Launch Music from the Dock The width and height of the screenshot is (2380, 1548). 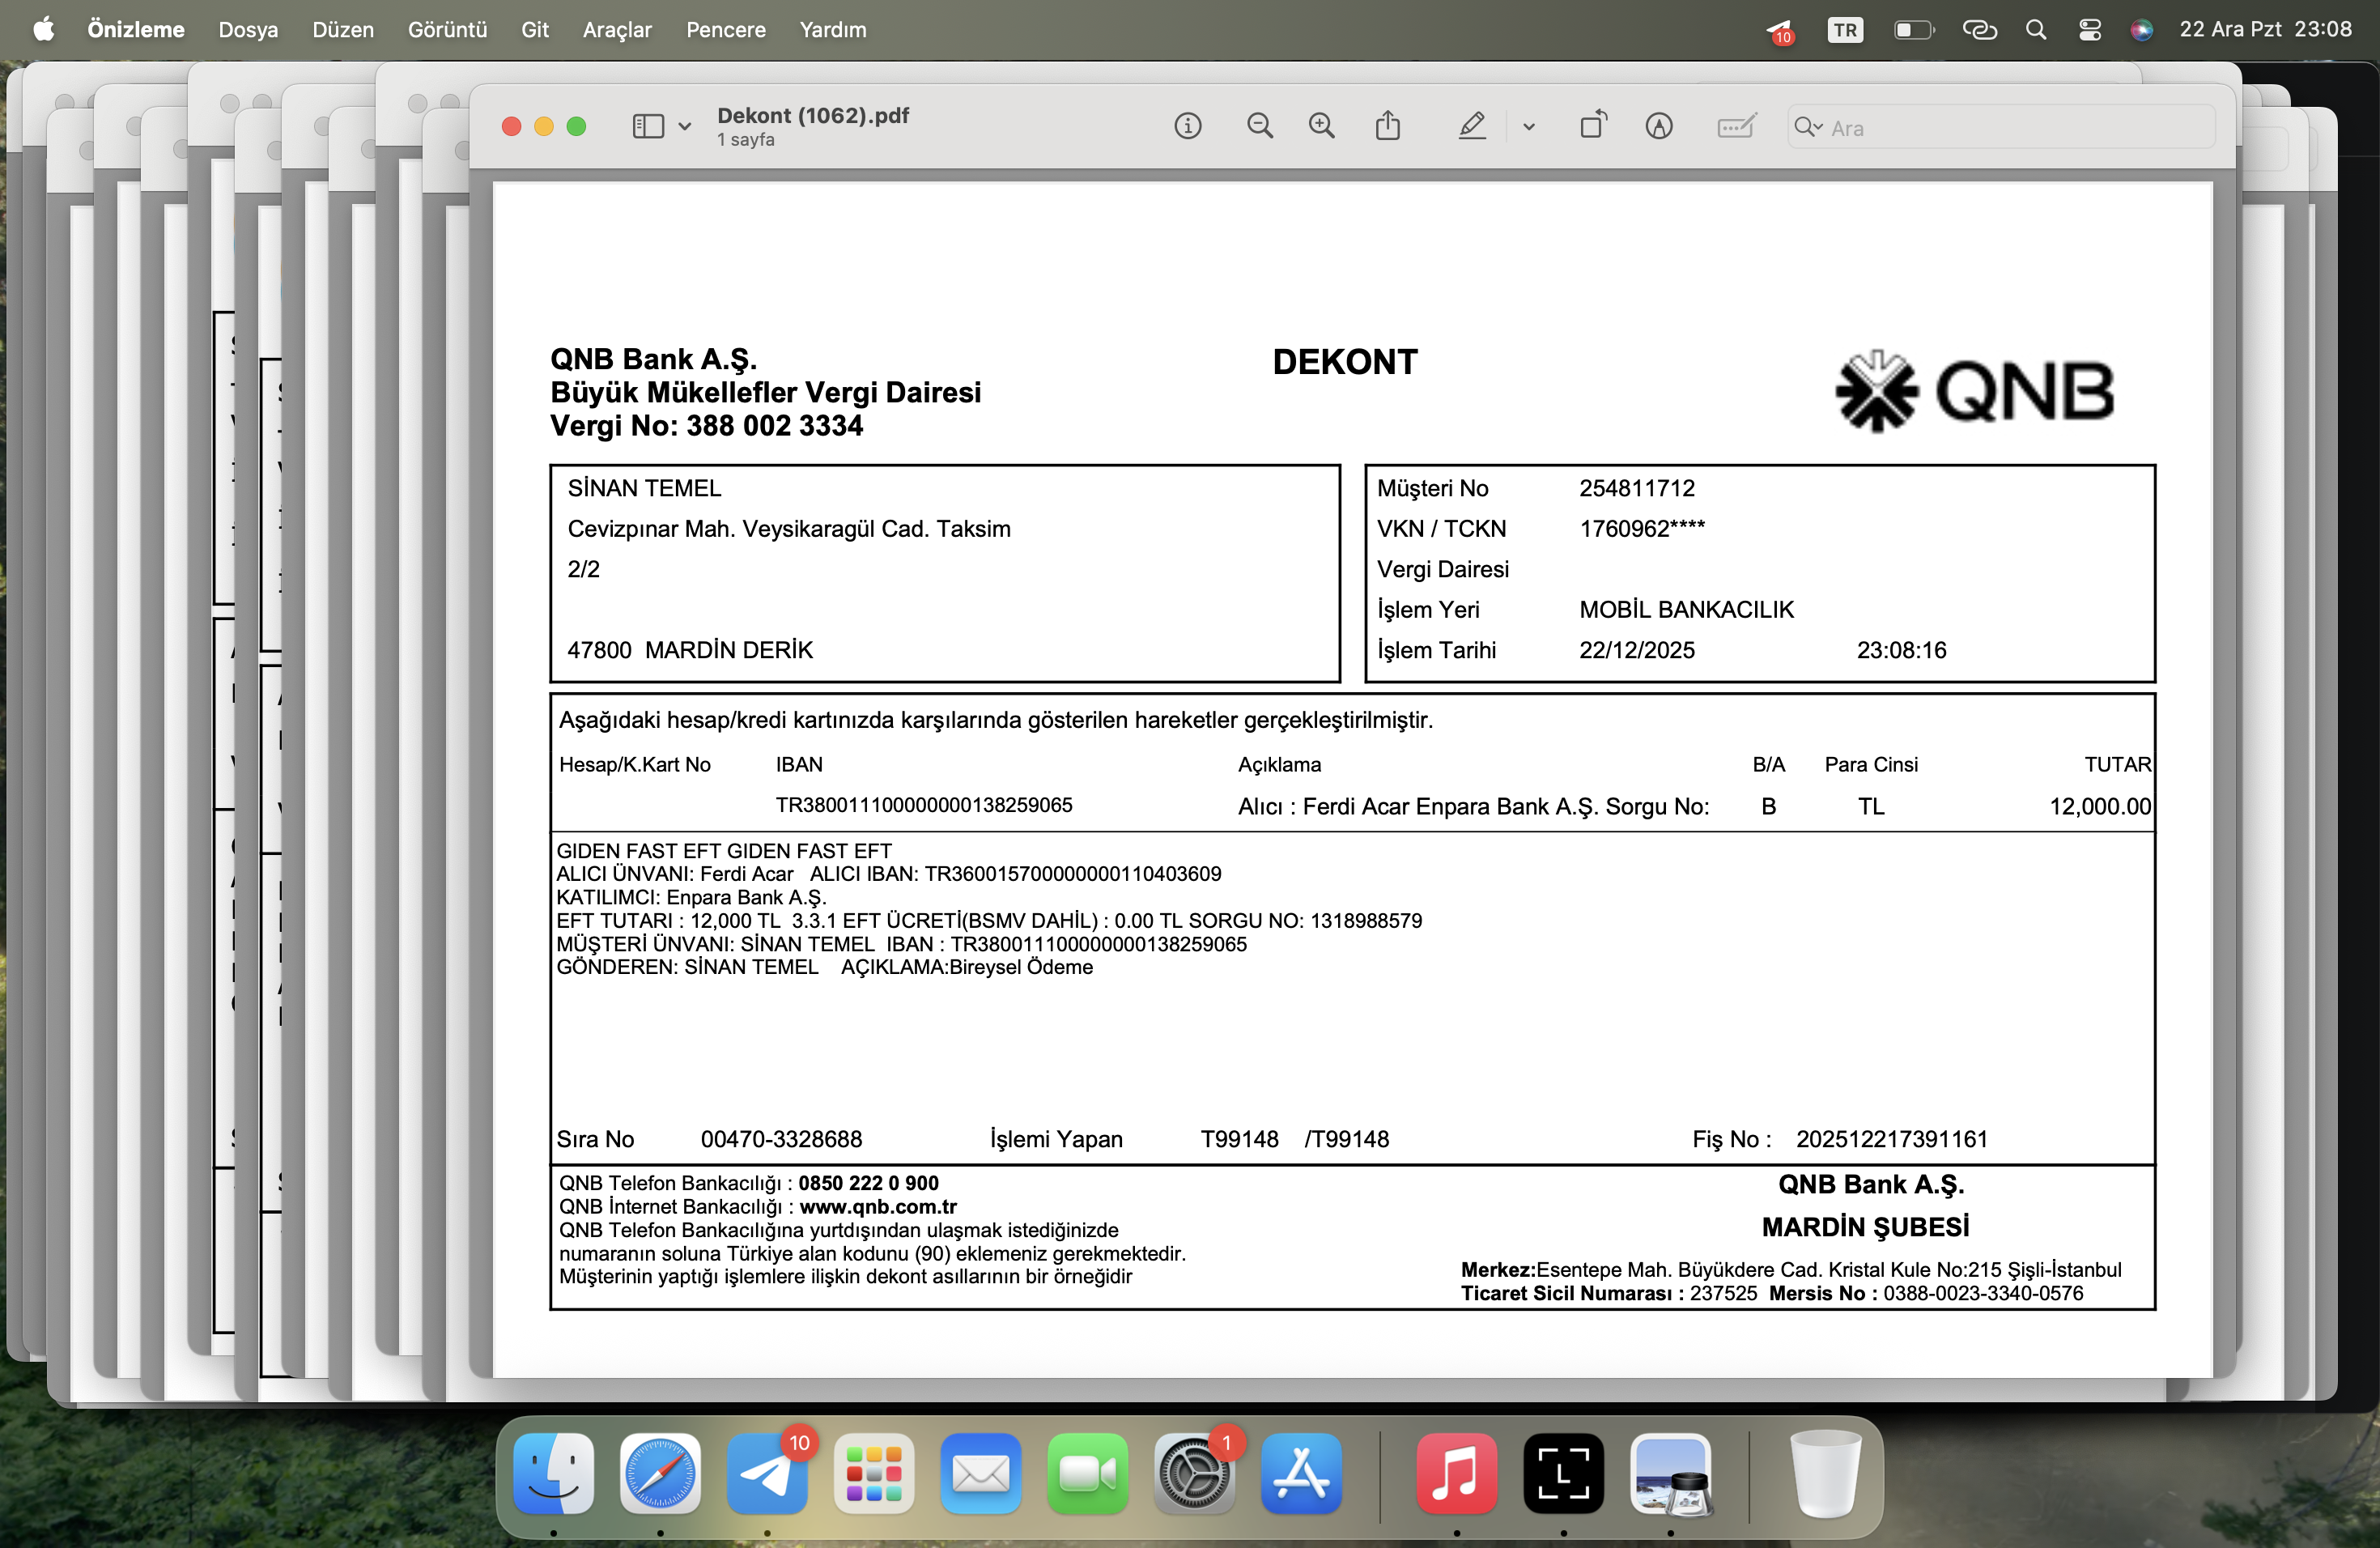[1457, 1473]
